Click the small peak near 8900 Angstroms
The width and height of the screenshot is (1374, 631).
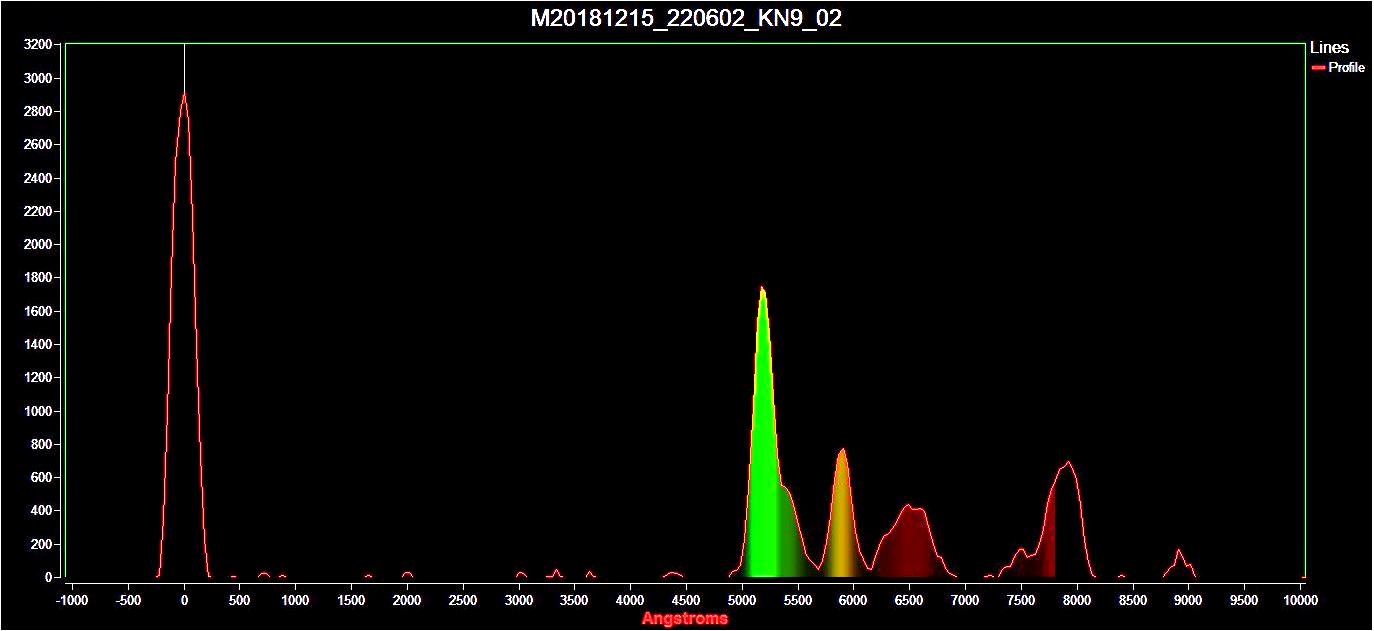pyautogui.click(x=1179, y=551)
